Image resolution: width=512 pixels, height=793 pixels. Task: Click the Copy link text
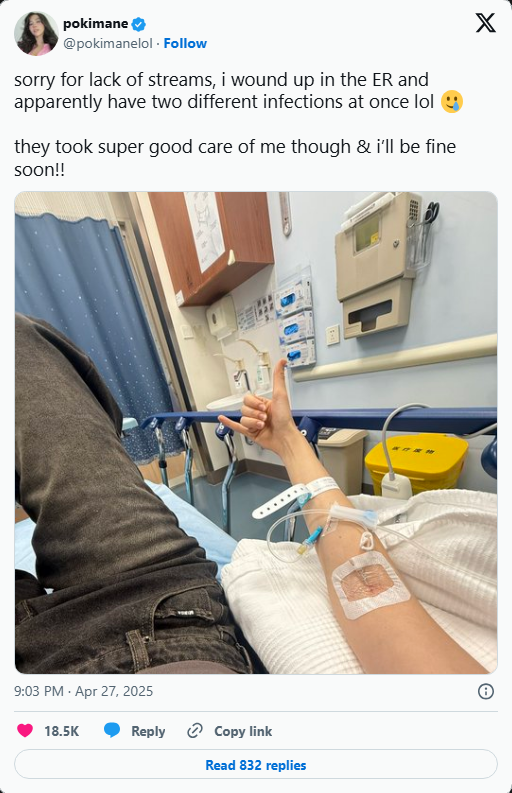(x=243, y=731)
